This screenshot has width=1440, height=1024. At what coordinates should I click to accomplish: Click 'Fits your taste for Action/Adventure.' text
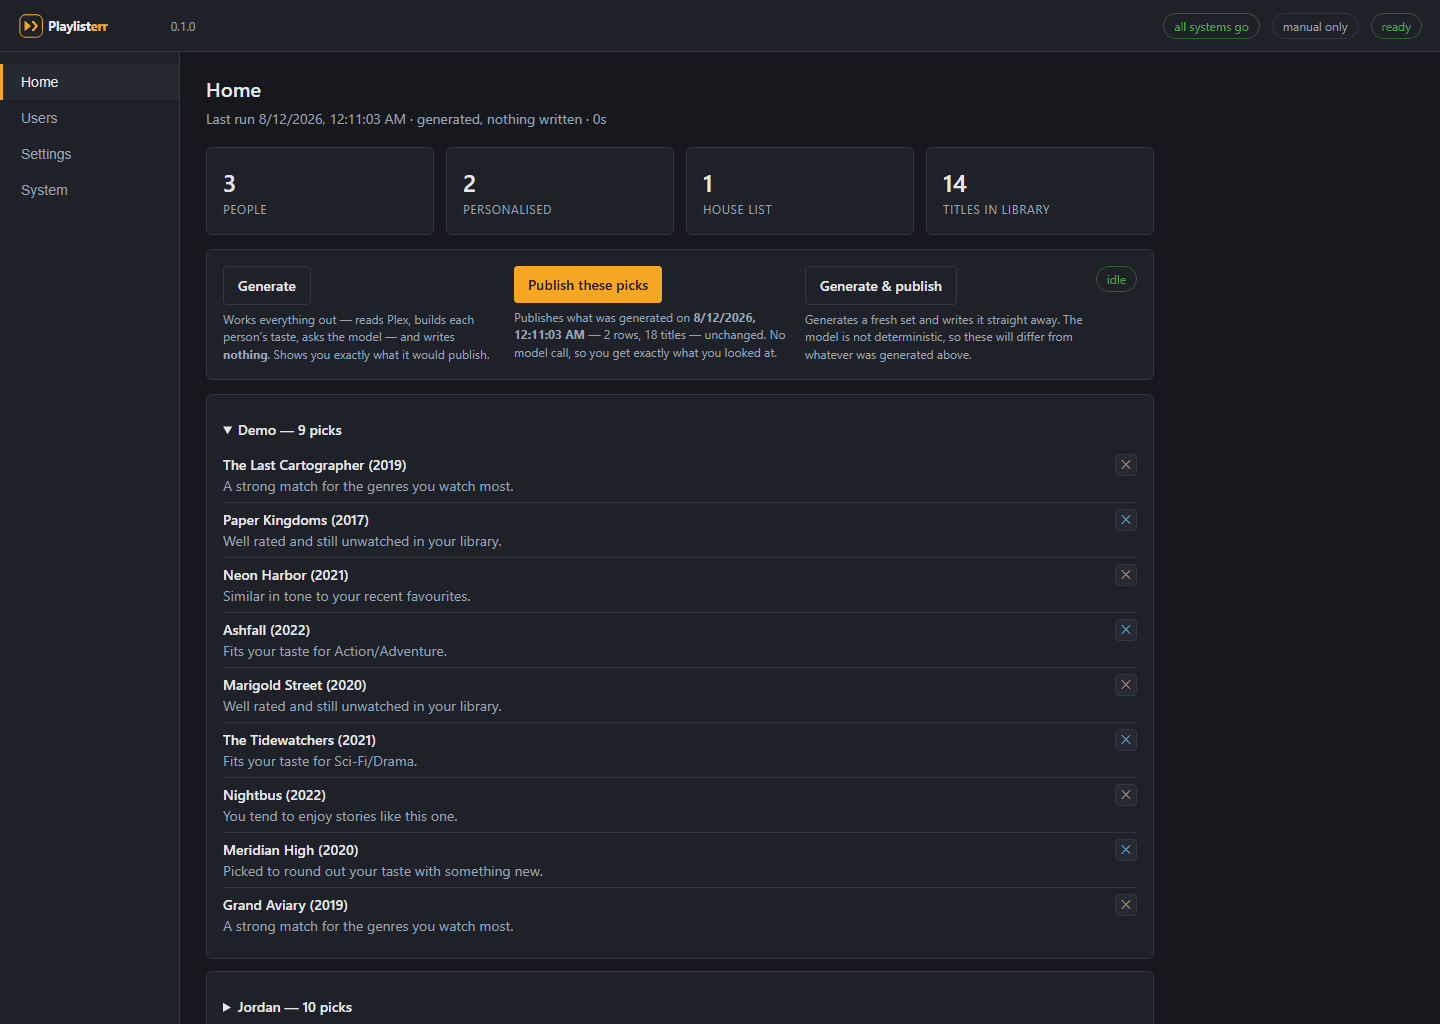pos(335,651)
